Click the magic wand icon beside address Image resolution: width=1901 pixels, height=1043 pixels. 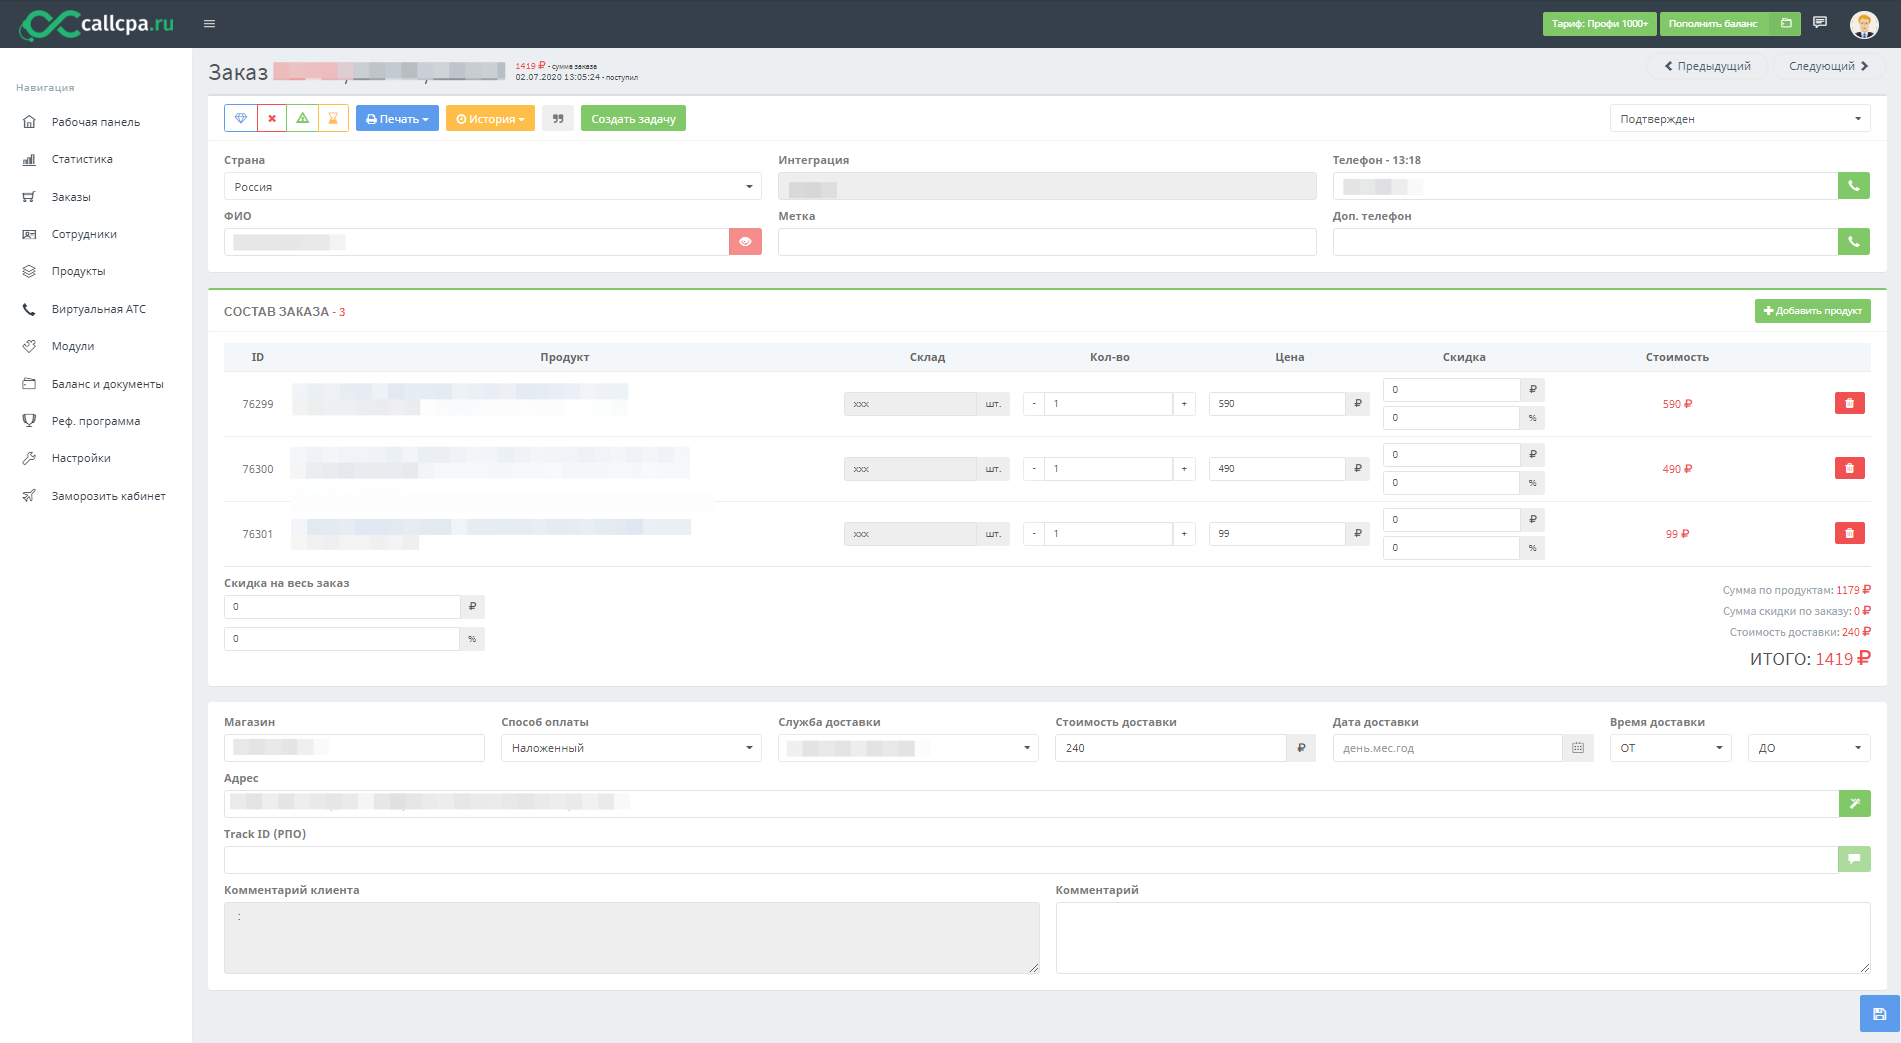click(1855, 803)
